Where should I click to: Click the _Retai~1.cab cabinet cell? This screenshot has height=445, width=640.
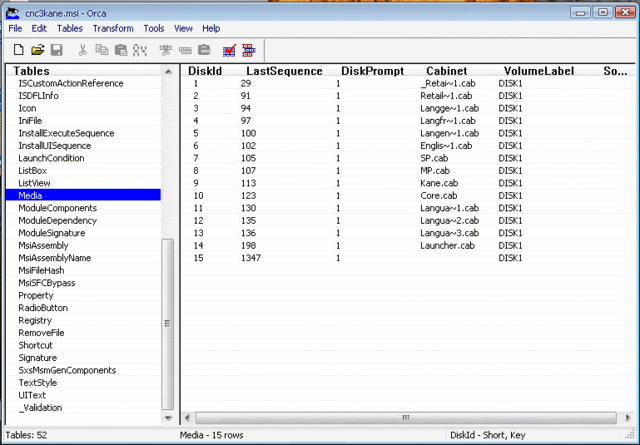448,83
